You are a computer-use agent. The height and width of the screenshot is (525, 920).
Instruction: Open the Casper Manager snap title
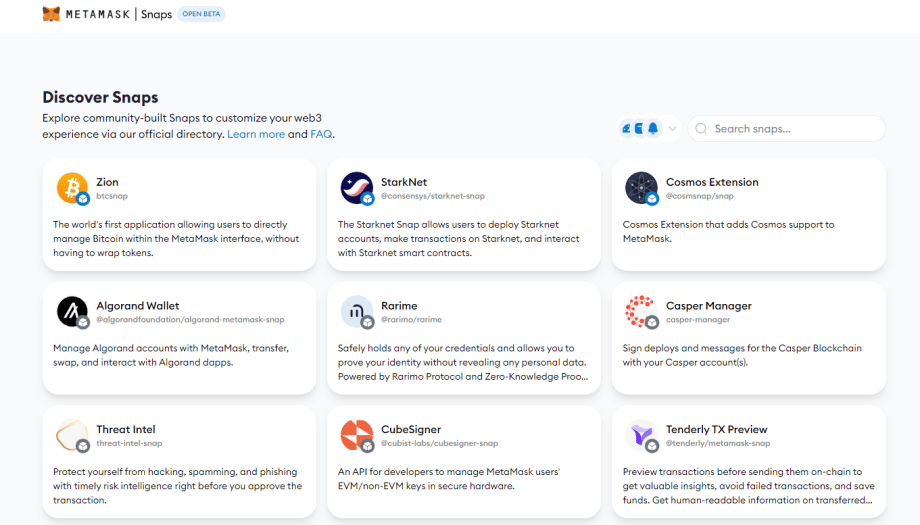pos(708,306)
